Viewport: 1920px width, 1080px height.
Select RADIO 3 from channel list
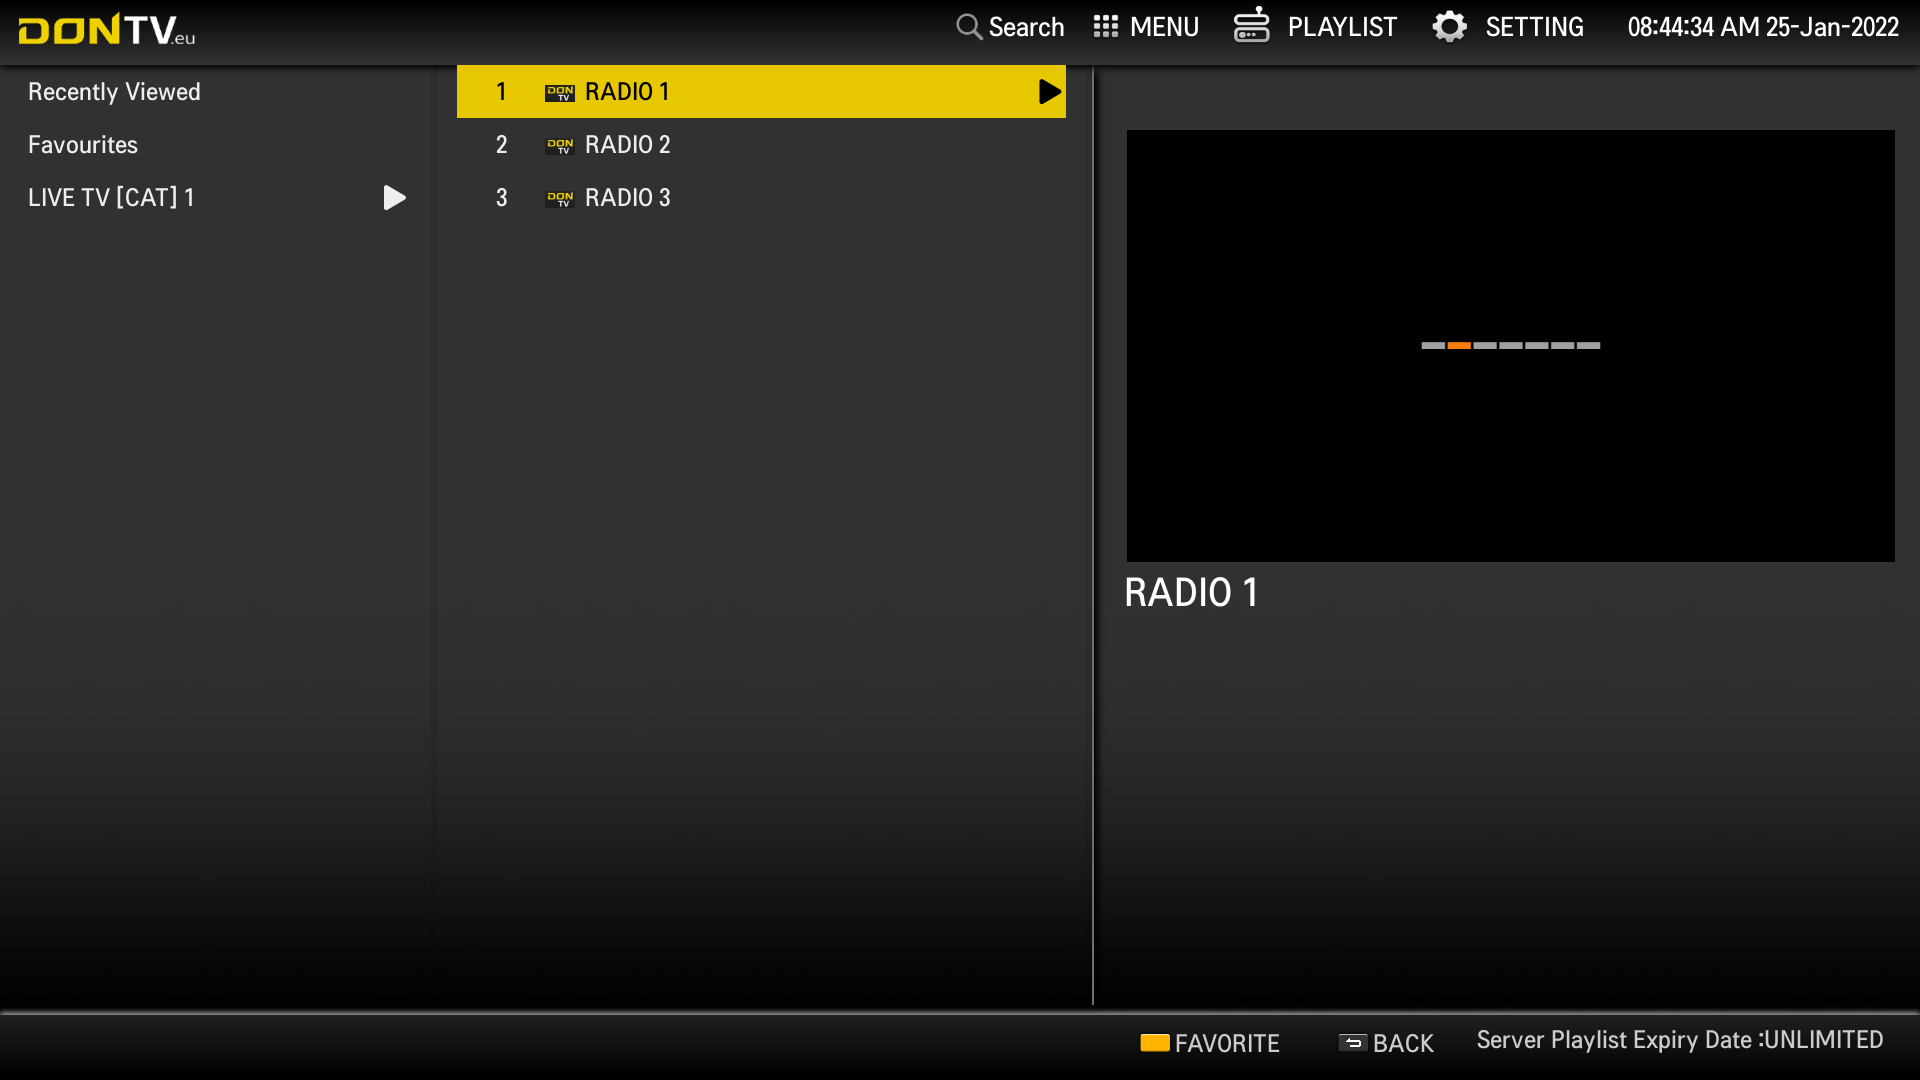[628, 198]
